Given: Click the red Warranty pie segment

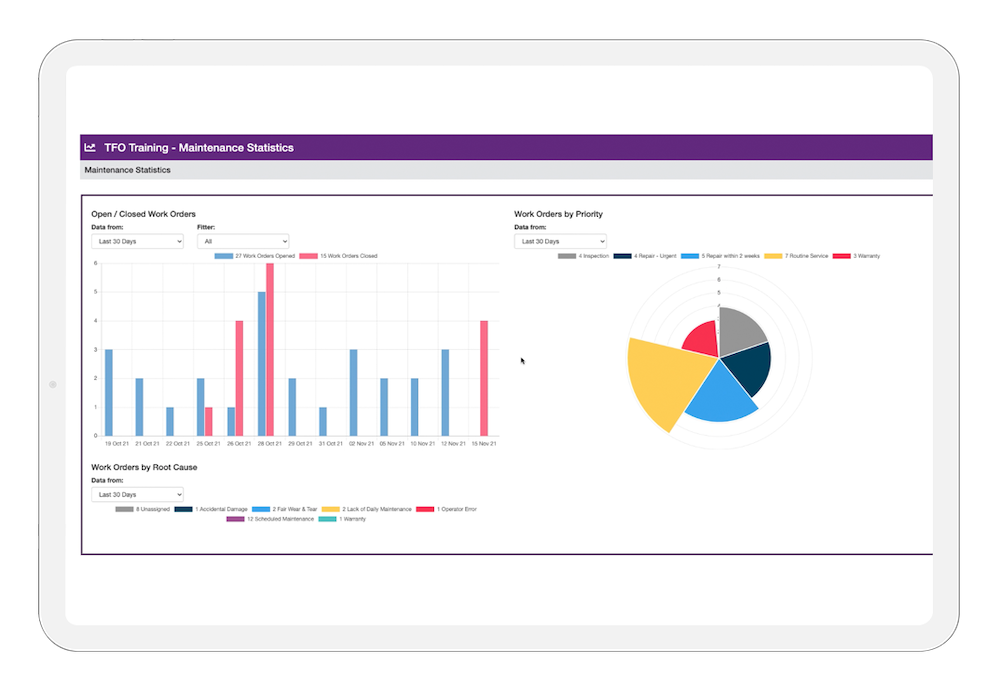Looking at the screenshot, I should pos(702,339).
